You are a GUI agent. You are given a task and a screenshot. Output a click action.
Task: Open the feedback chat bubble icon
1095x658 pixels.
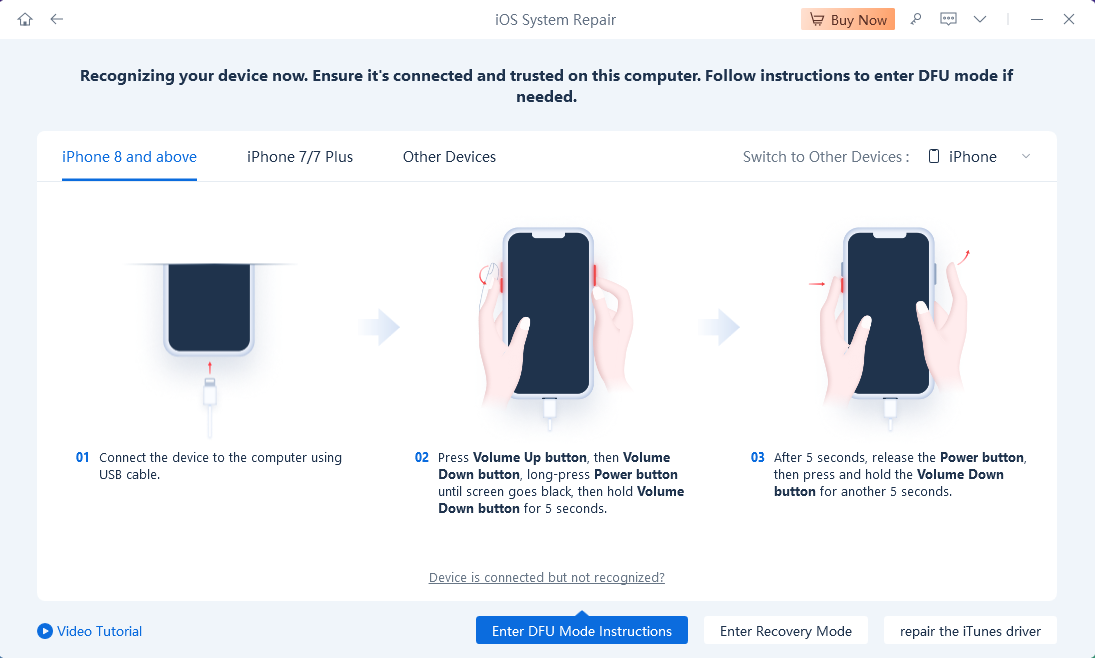[x=948, y=19]
